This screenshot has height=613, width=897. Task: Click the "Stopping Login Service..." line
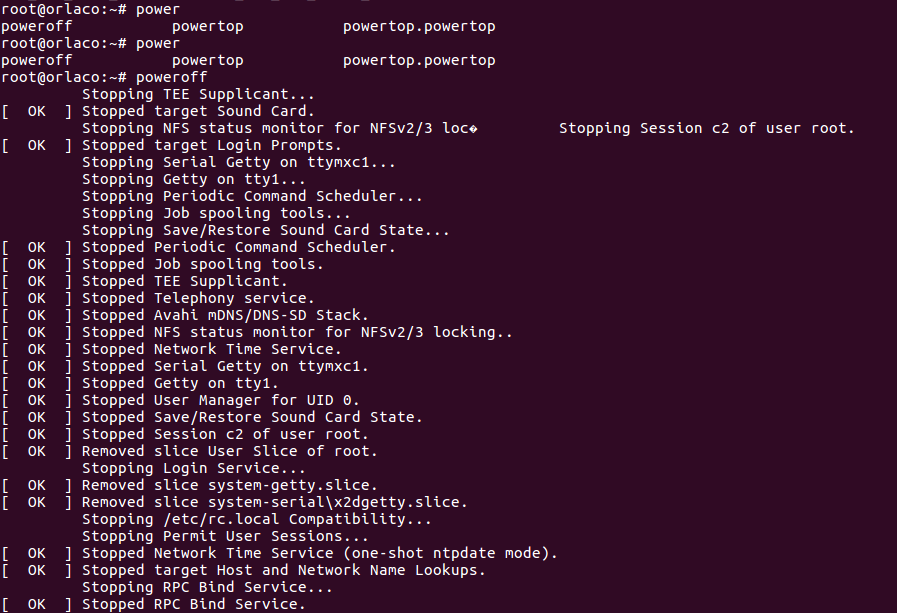click(193, 468)
